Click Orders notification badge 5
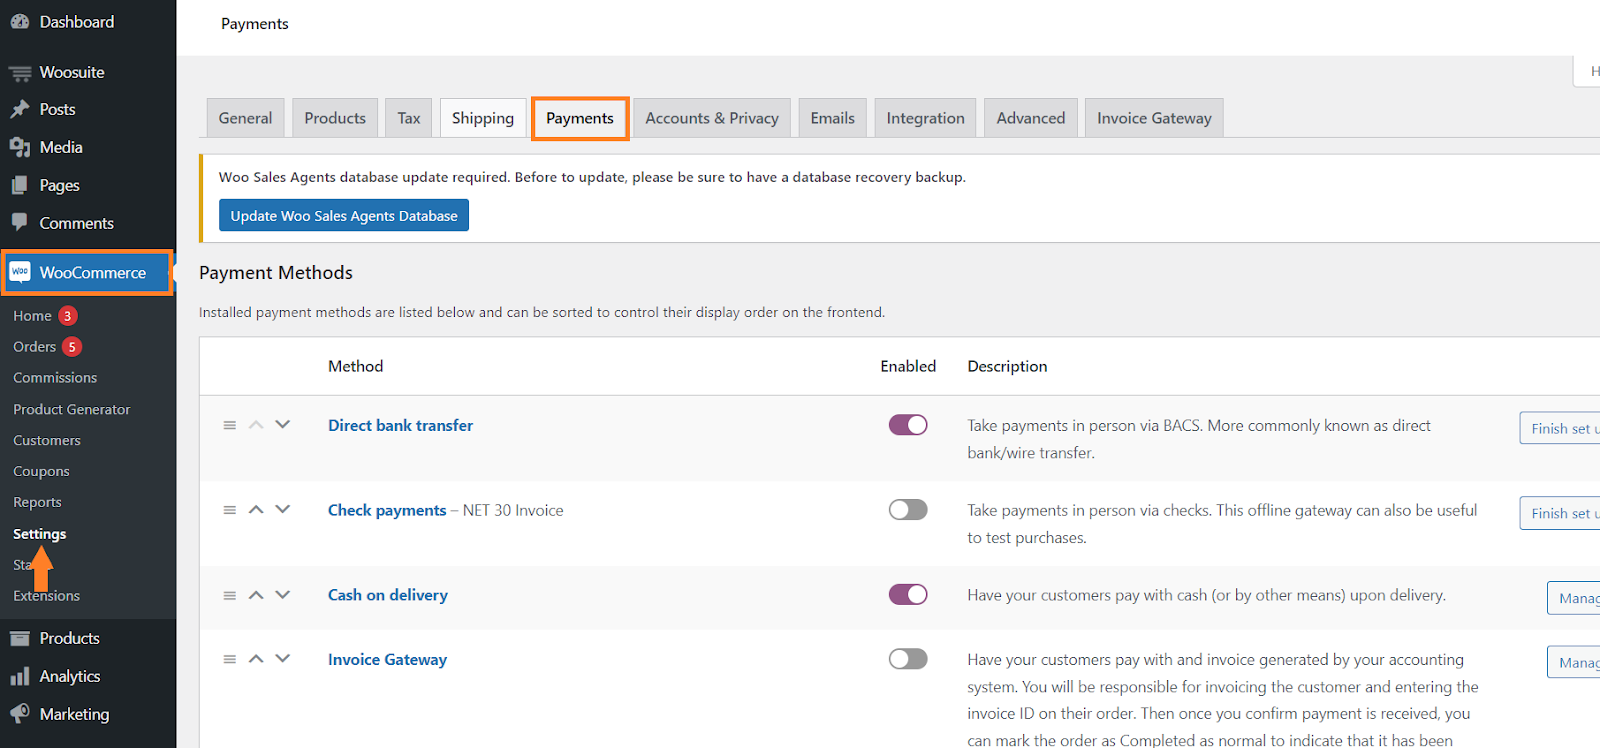The image size is (1600, 748). point(72,347)
